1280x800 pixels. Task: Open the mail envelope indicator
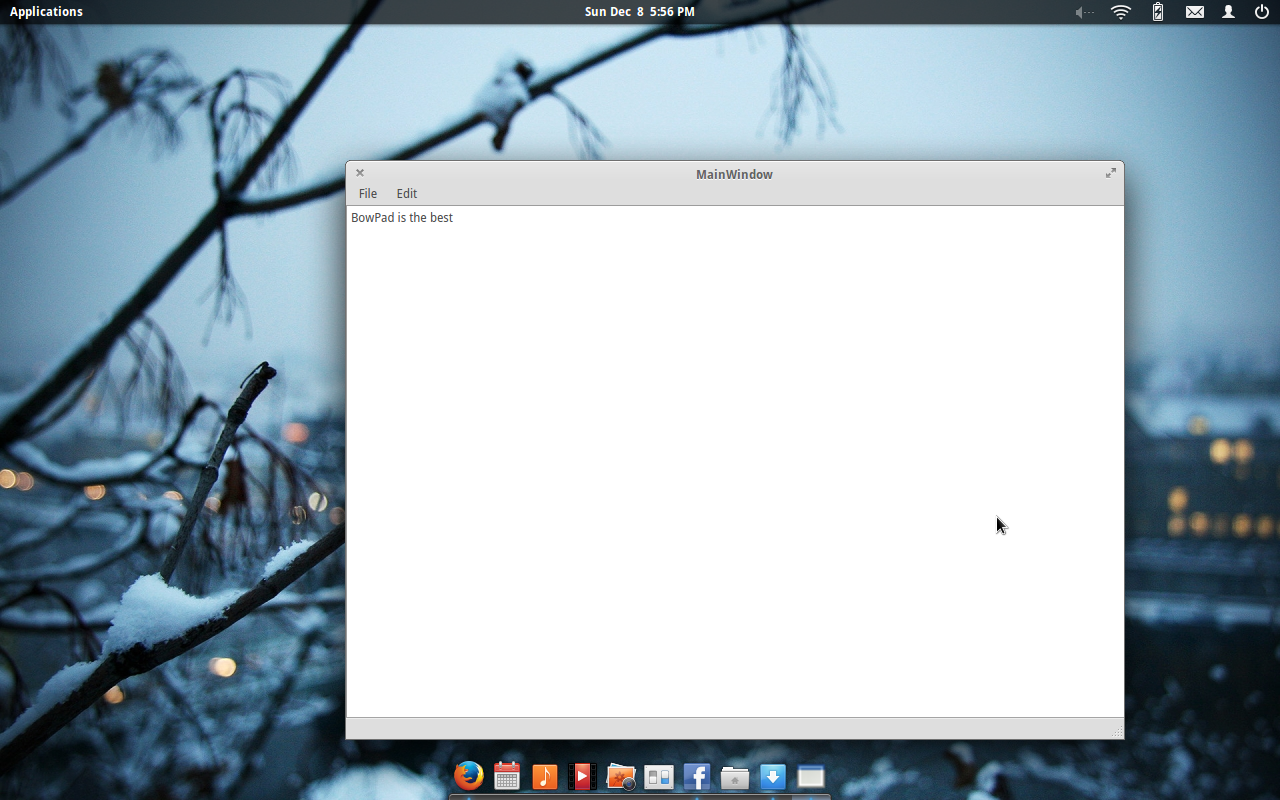[1195, 12]
